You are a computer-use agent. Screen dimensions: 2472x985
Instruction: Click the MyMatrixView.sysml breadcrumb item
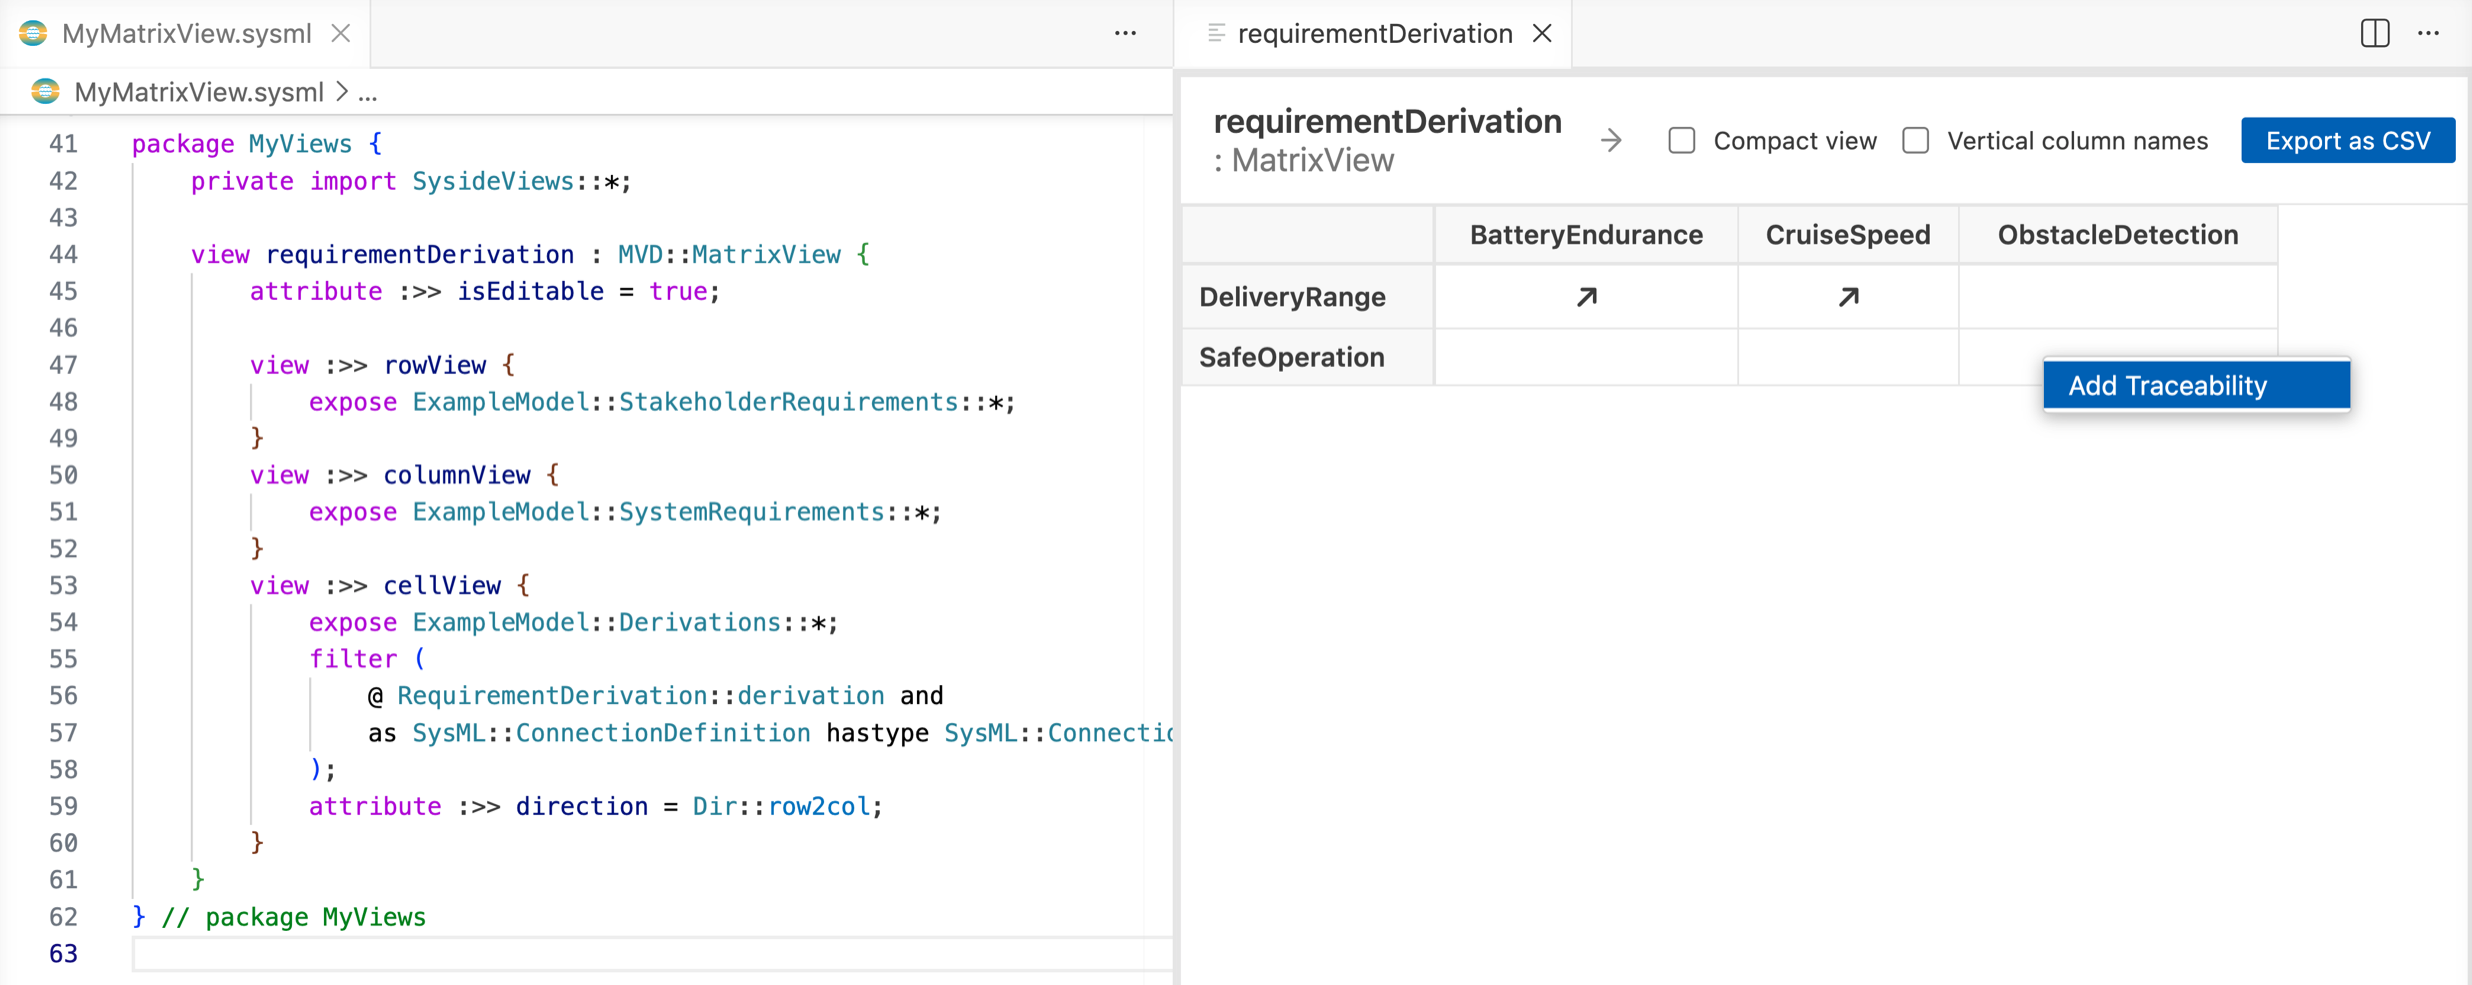point(199,92)
